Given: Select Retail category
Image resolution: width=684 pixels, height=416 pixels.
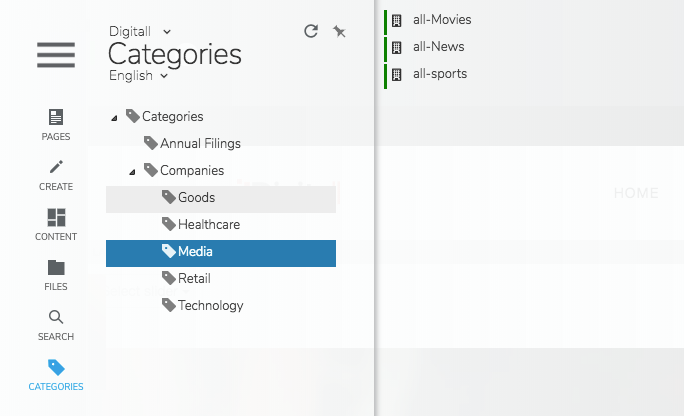Looking at the screenshot, I should pyautogui.click(x=194, y=279).
